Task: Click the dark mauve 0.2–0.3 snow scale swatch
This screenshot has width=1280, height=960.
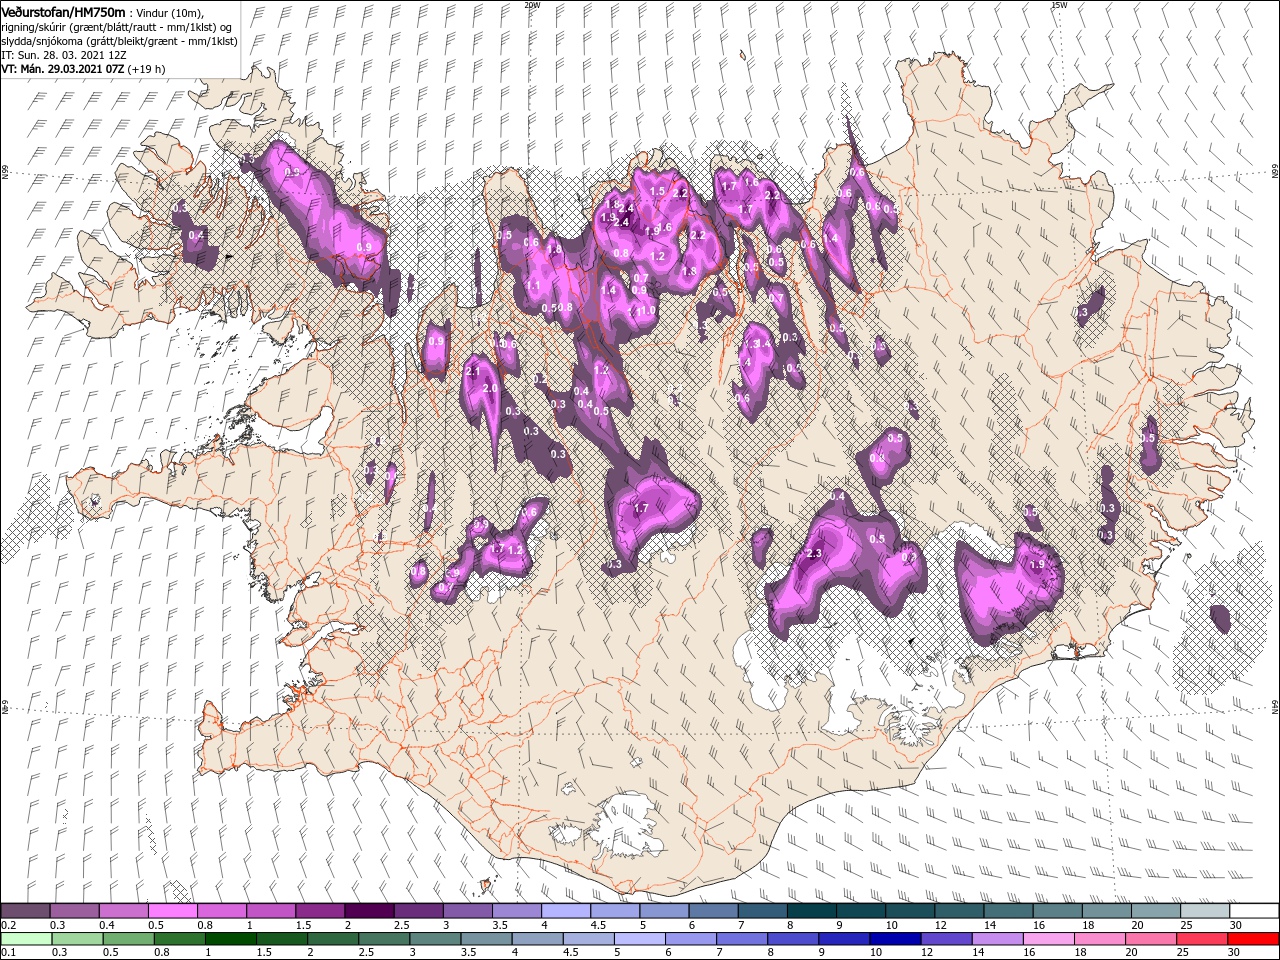Action: [25, 911]
